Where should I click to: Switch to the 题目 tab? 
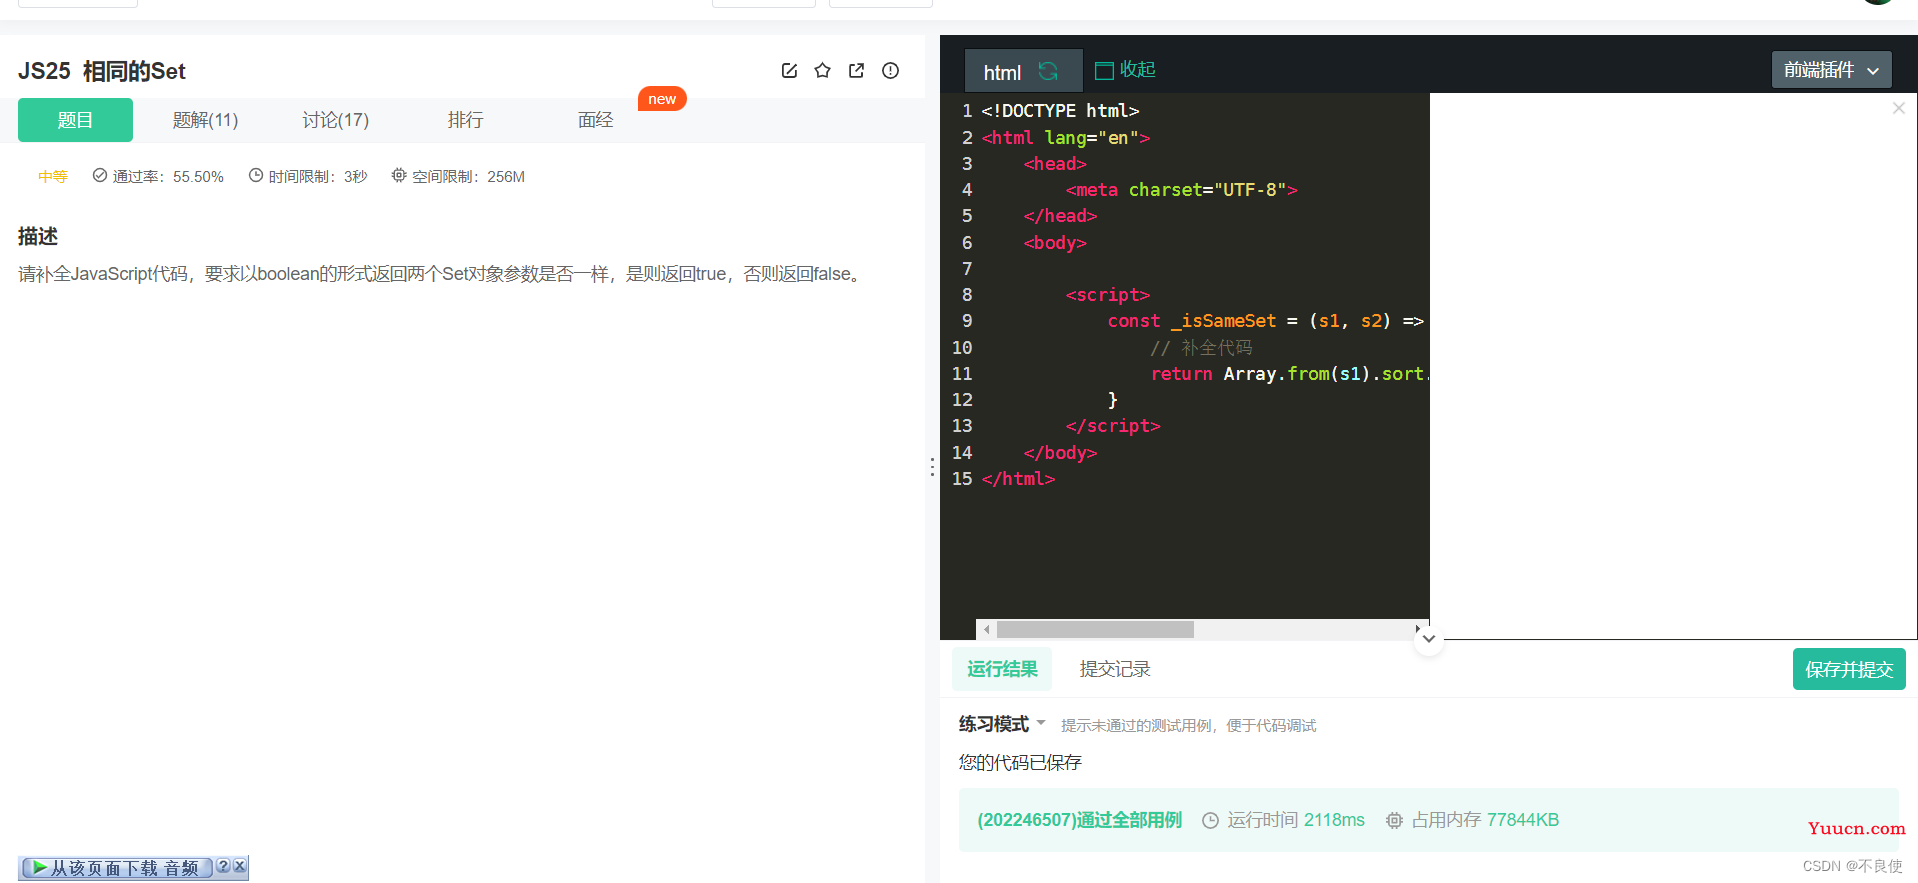tap(75, 120)
